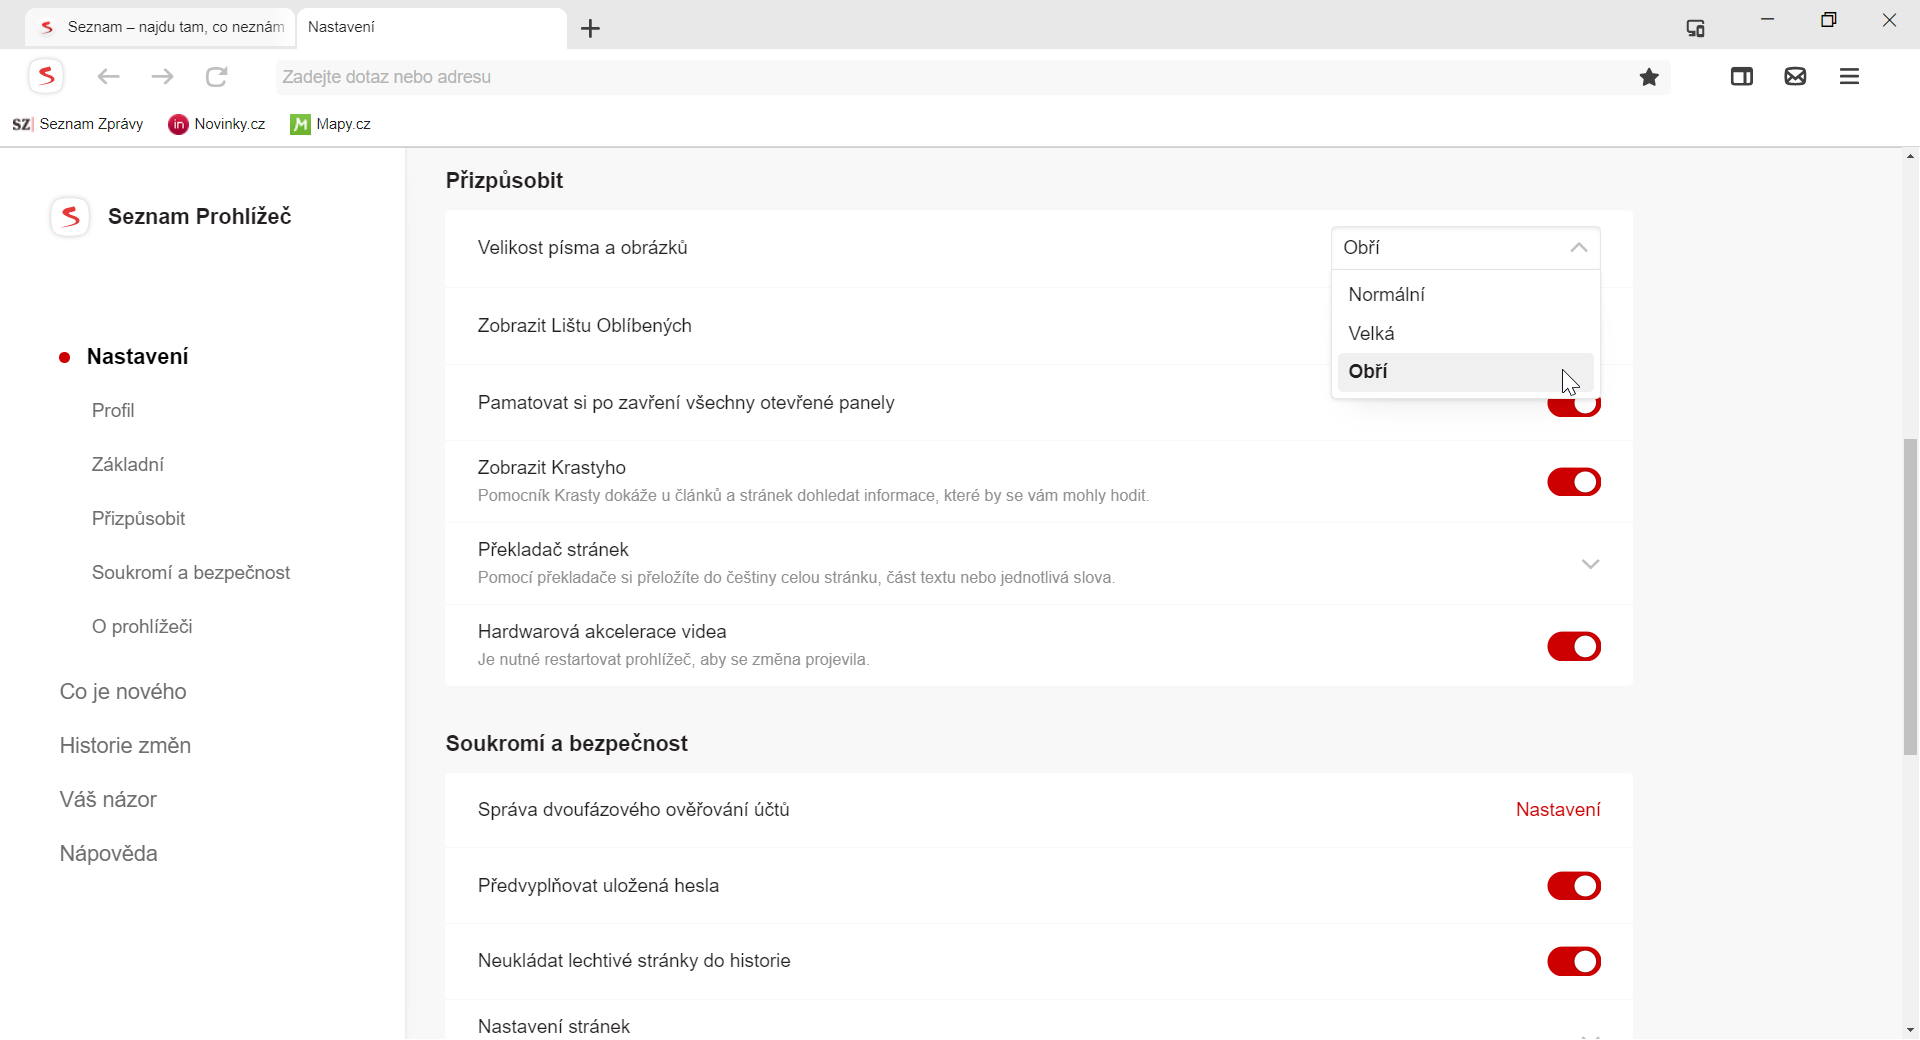This screenshot has height=1040, width=1920.
Task: Restore down the browser window
Action: coord(1828,20)
